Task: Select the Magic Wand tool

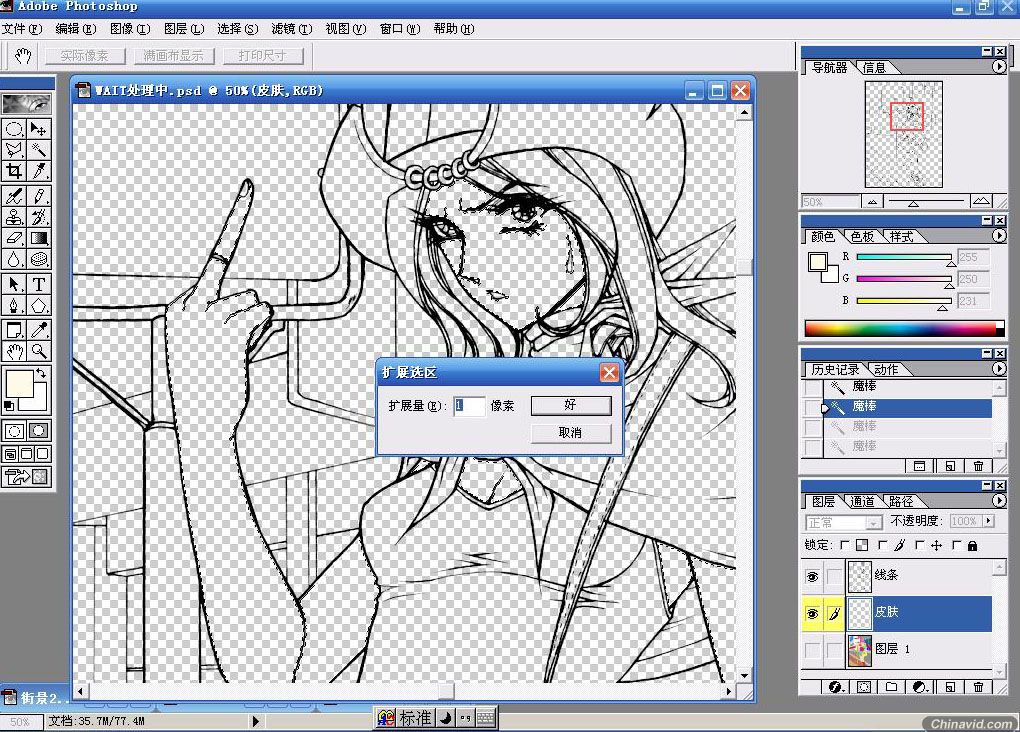Action: click(x=39, y=150)
